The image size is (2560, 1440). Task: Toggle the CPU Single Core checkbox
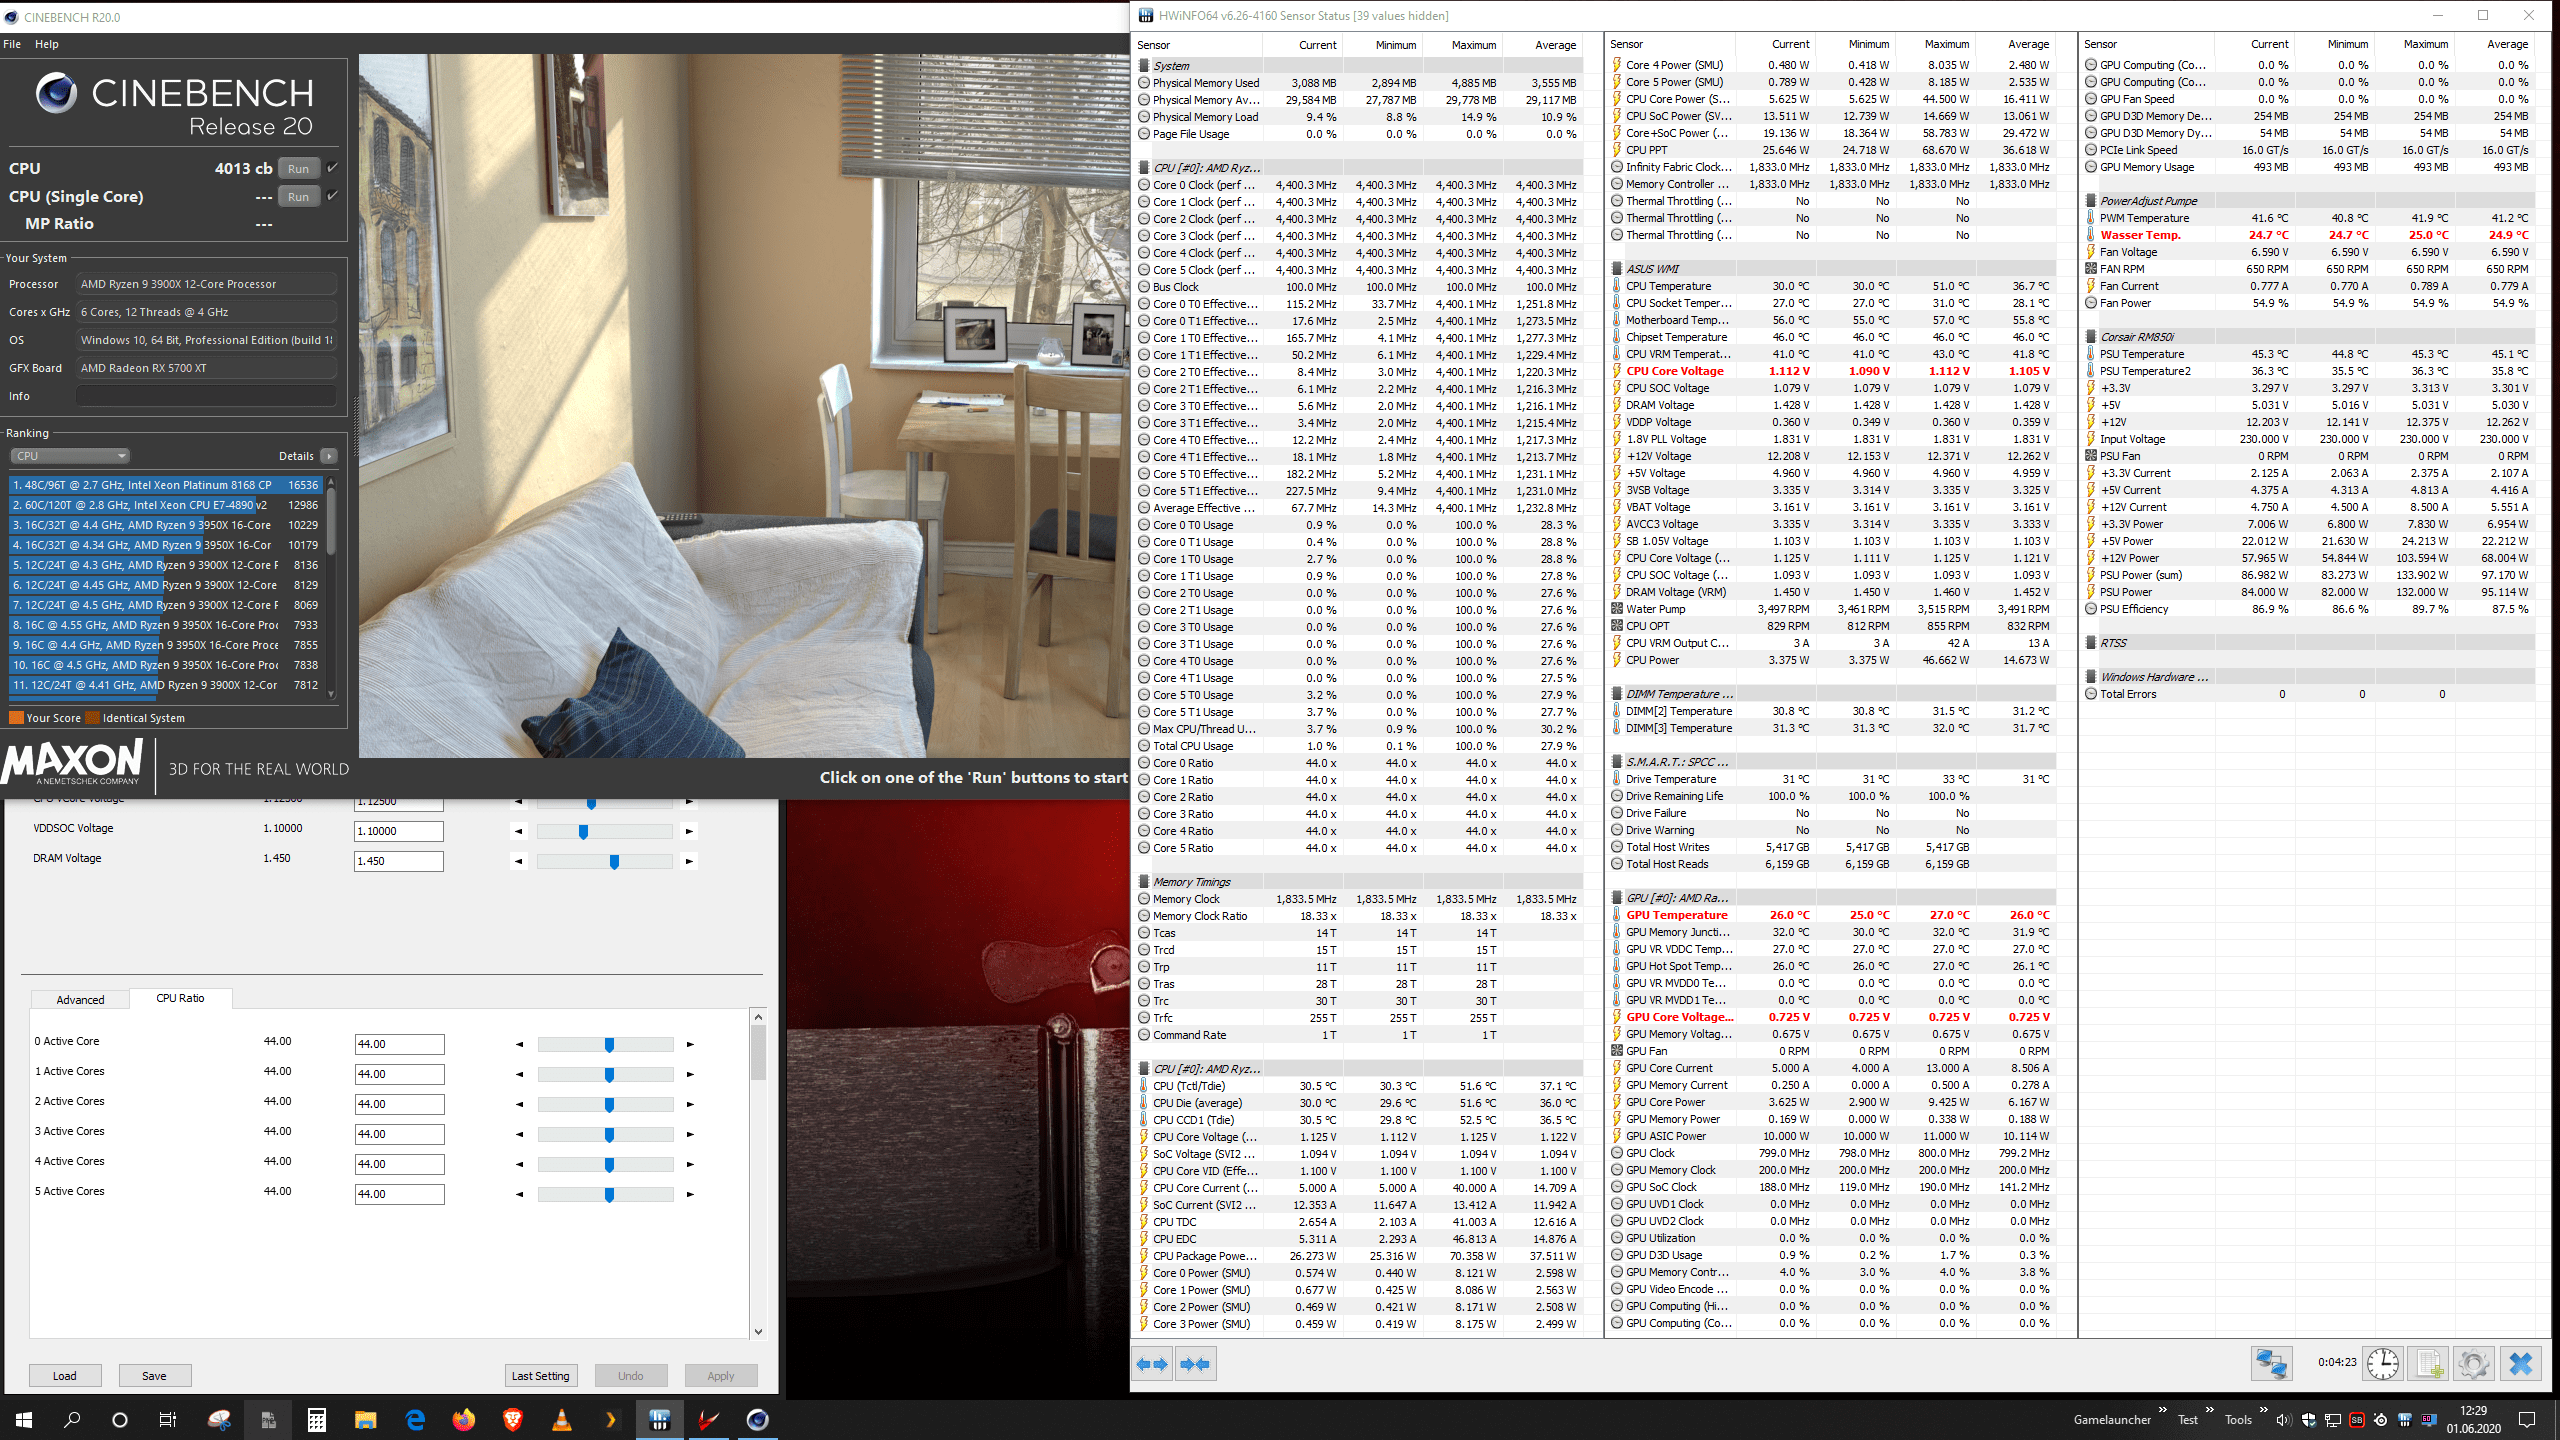tap(333, 196)
